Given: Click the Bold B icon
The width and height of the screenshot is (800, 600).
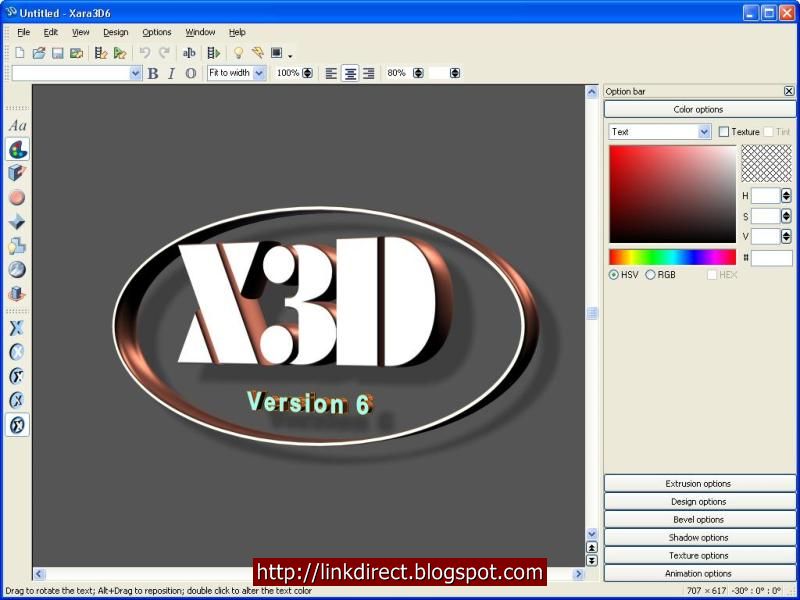Looking at the screenshot, I should 153,73.
